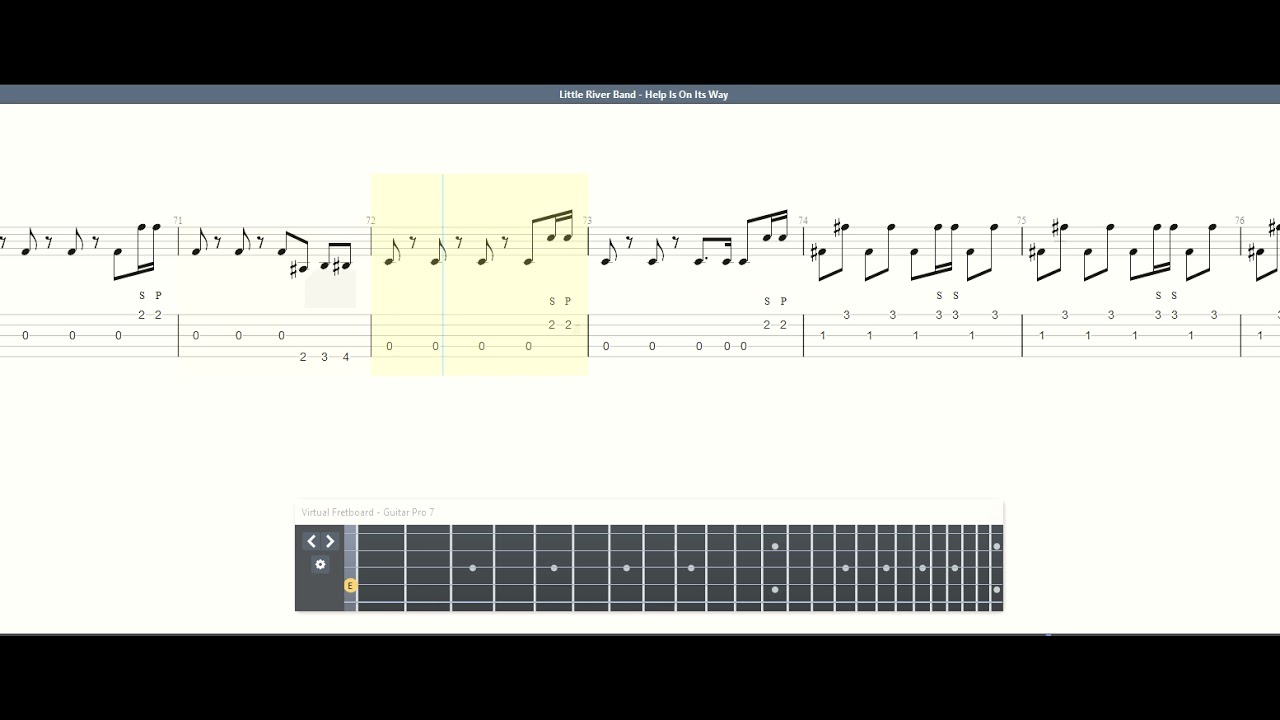Select the fret 4 tab number in measure 71

point(346,357)
